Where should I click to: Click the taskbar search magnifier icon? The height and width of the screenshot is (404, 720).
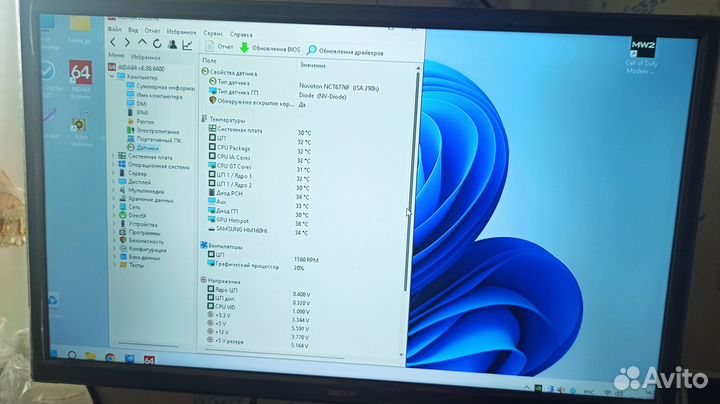point(72,355)
